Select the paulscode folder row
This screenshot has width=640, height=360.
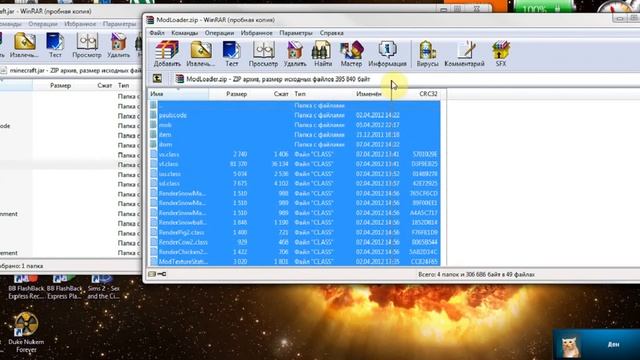point(295,115)
